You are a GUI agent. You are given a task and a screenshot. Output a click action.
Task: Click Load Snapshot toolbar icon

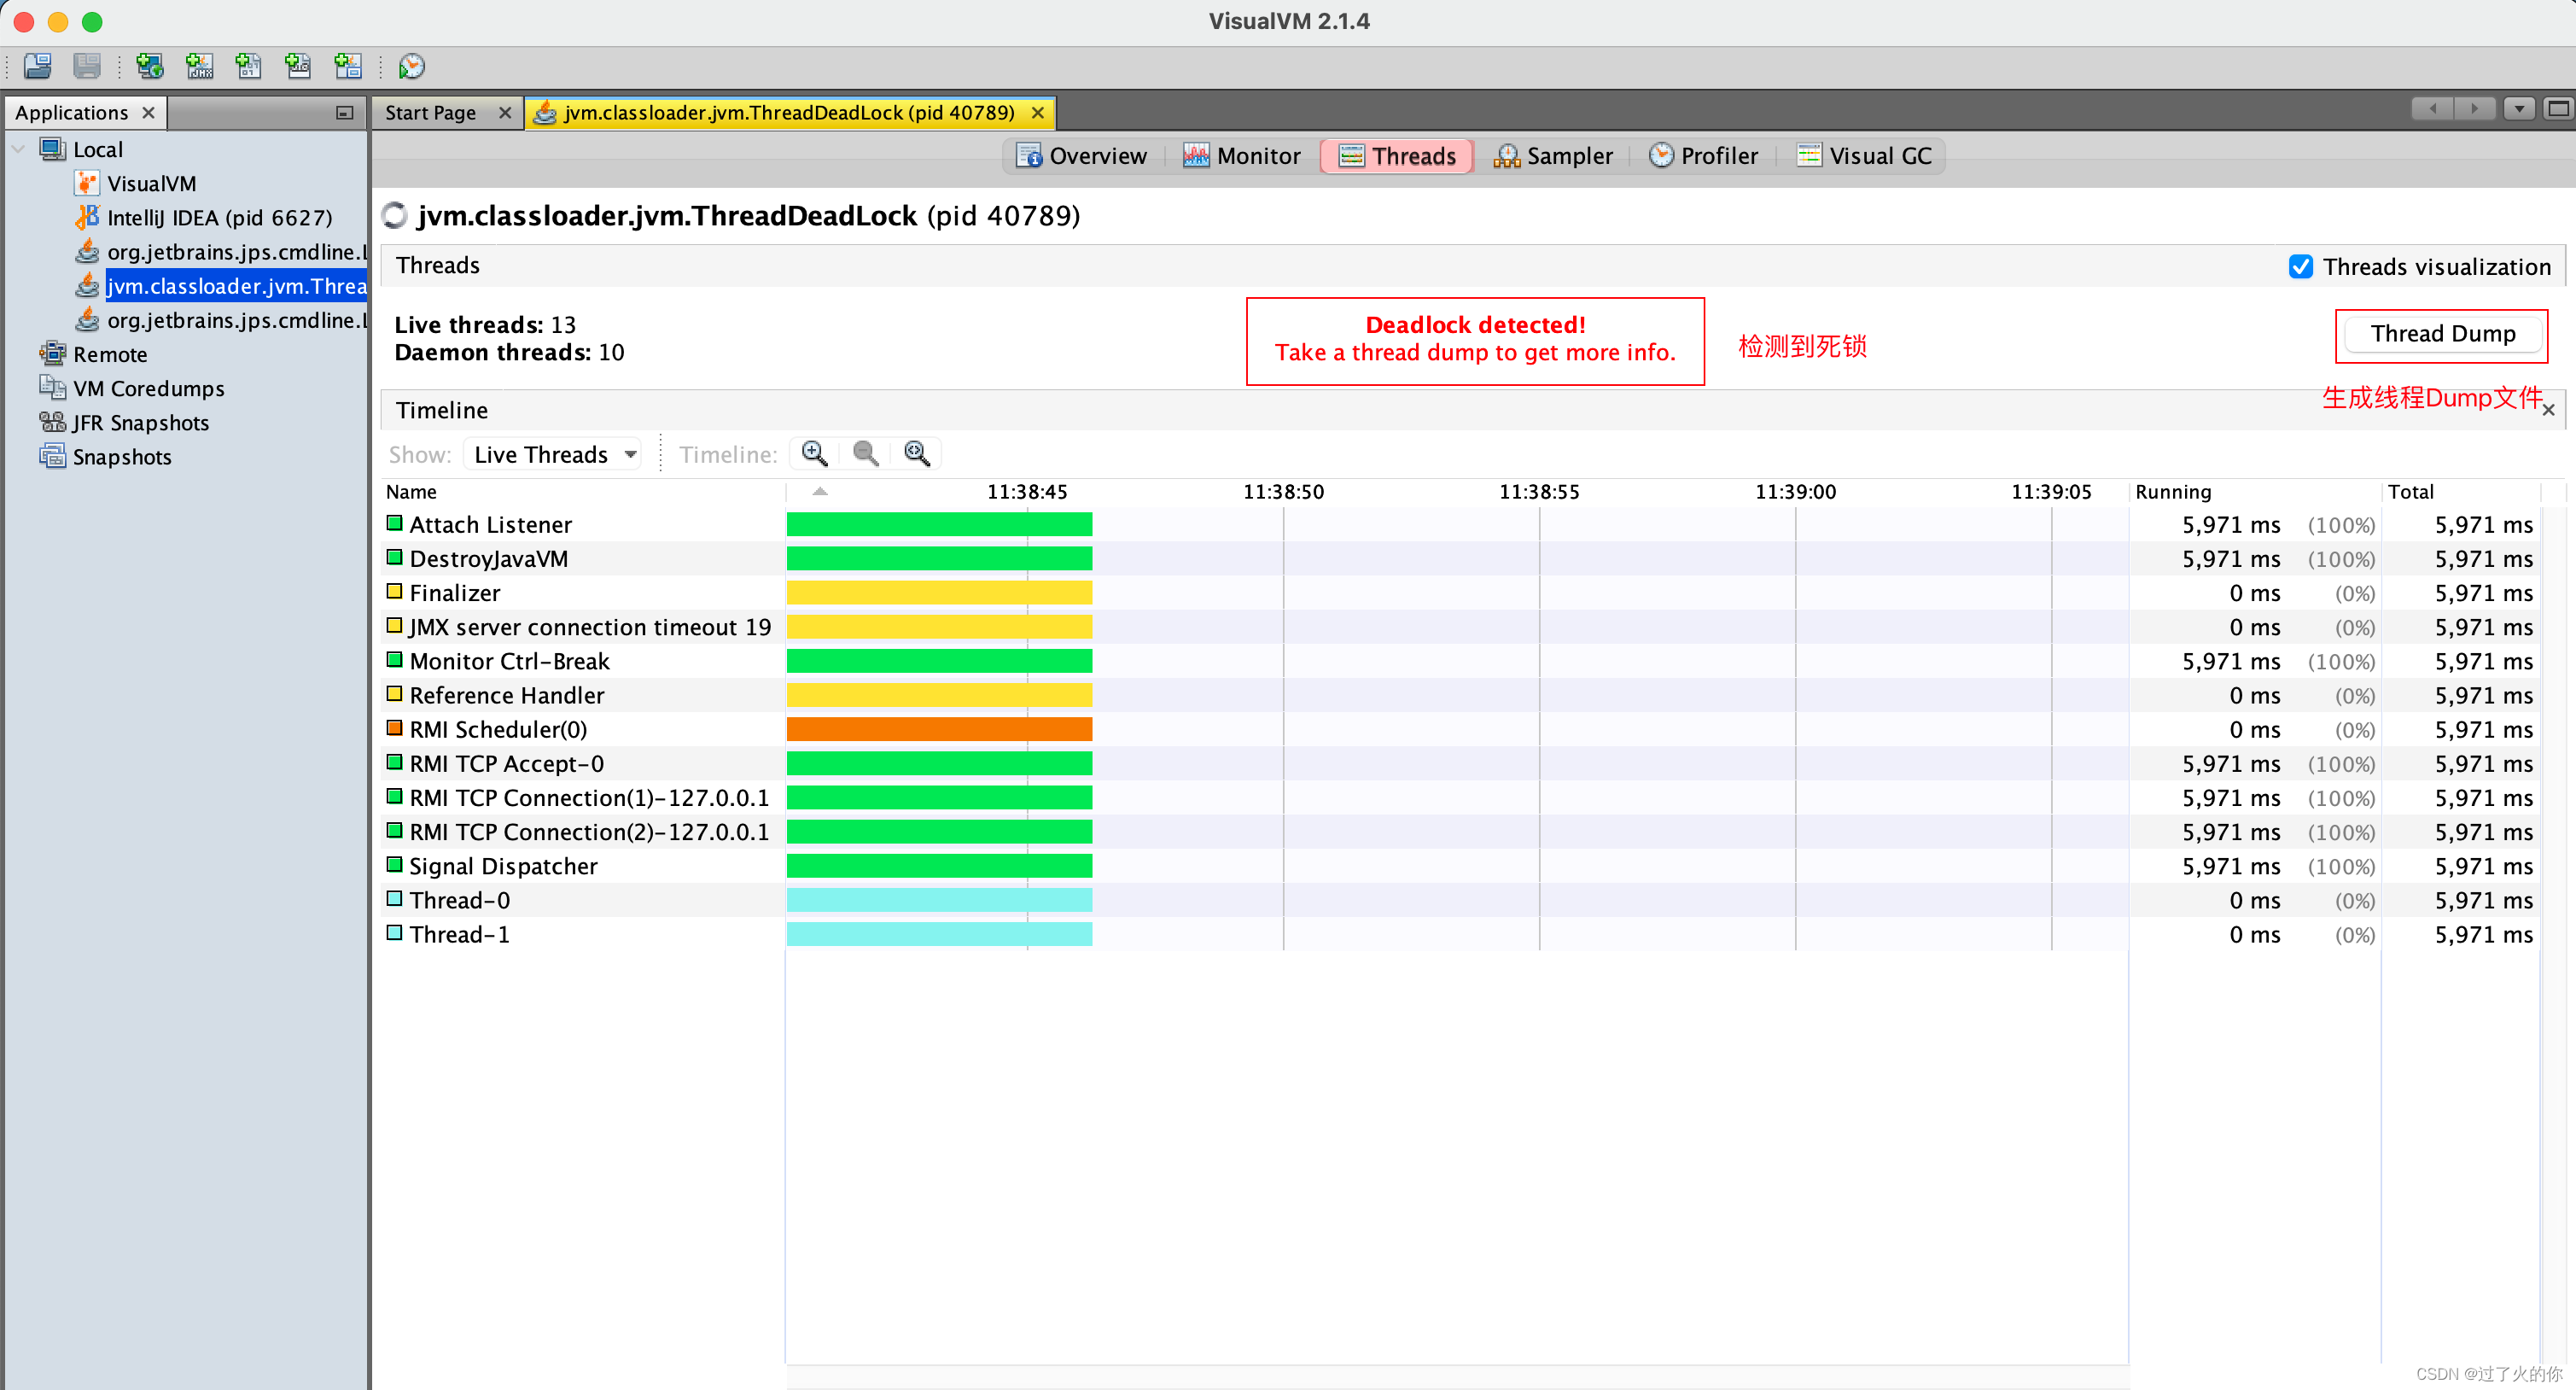[37, 66]
